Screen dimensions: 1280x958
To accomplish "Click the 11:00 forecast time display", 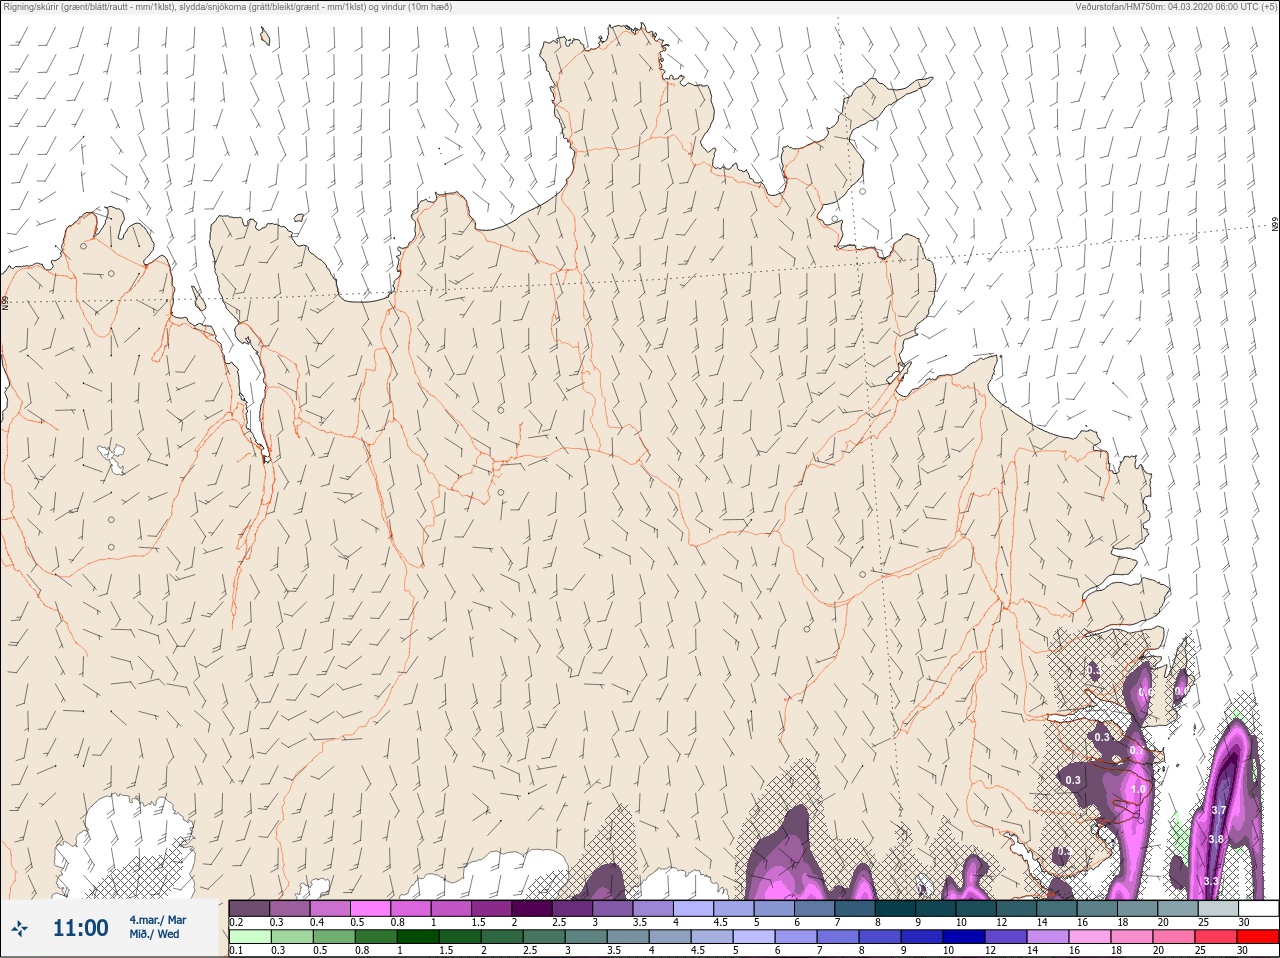I will pyautogui.click(x=80, y=928).
